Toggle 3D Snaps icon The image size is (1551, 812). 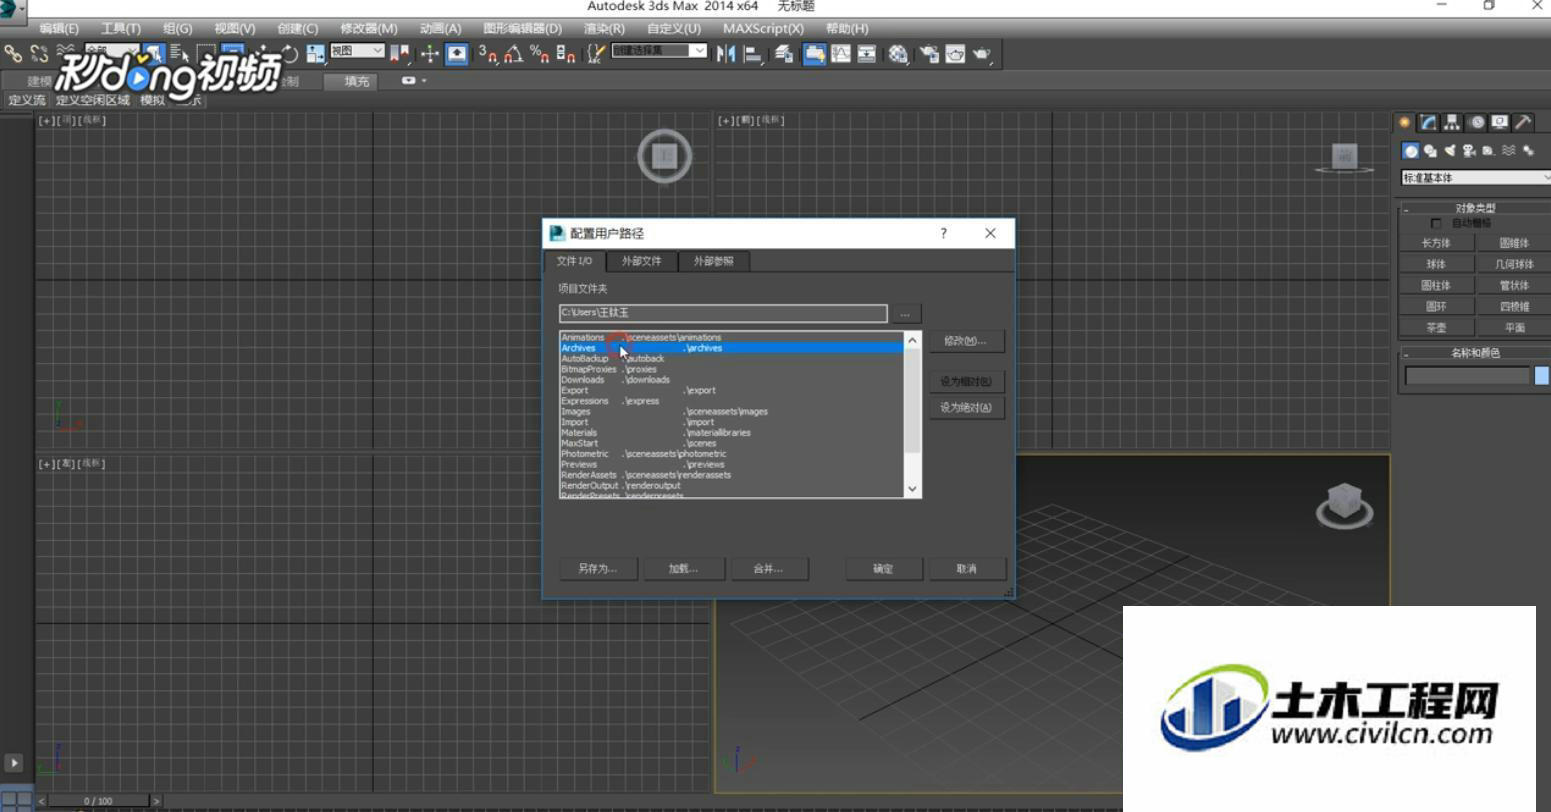coord(487,54)
